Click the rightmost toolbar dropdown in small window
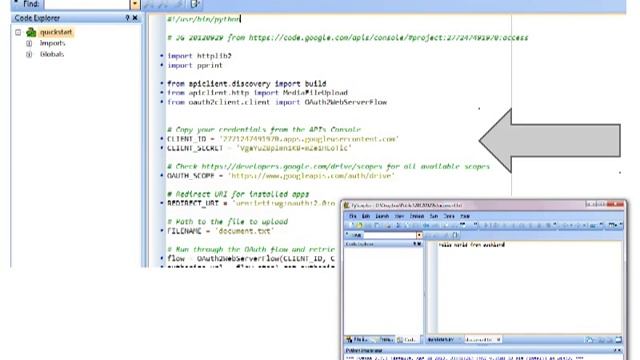The image size is (640, 360). point(621,224)
